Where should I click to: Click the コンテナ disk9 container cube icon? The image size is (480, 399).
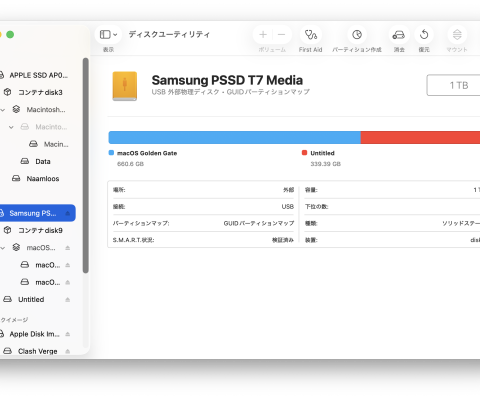pyautogui.click(x=8, y=230)
